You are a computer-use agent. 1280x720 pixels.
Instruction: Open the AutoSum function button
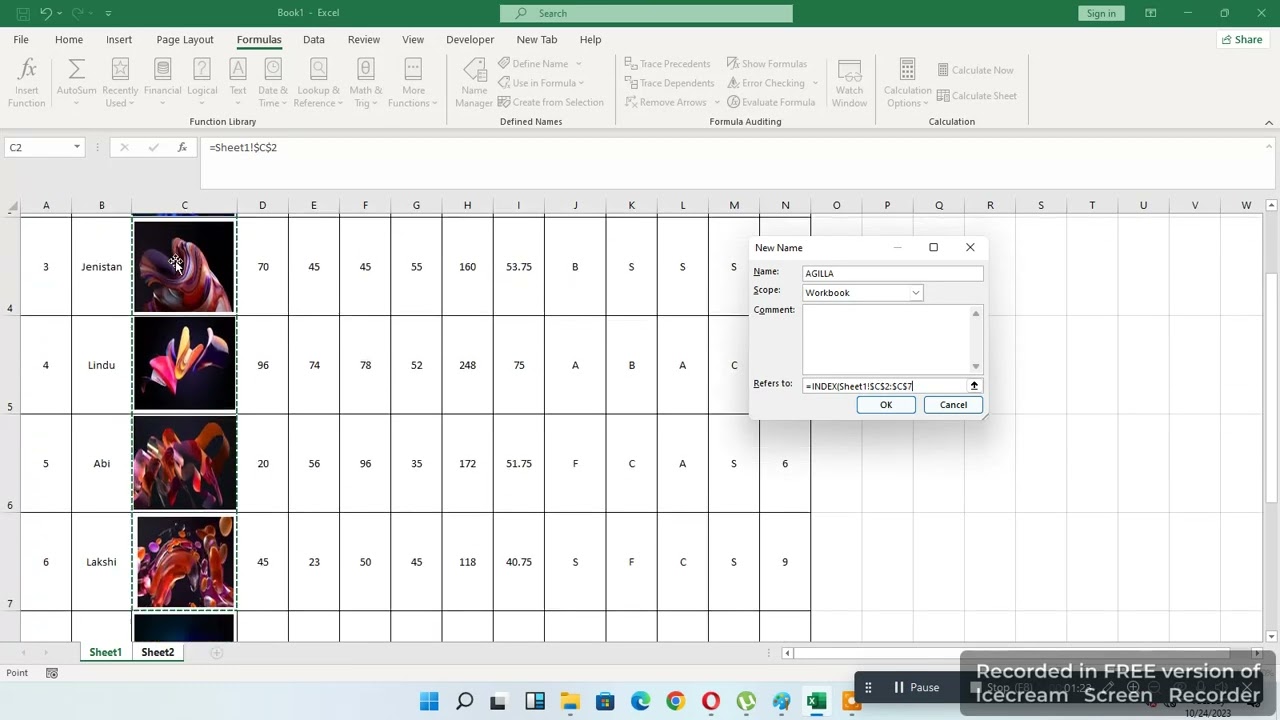point(76,83)
